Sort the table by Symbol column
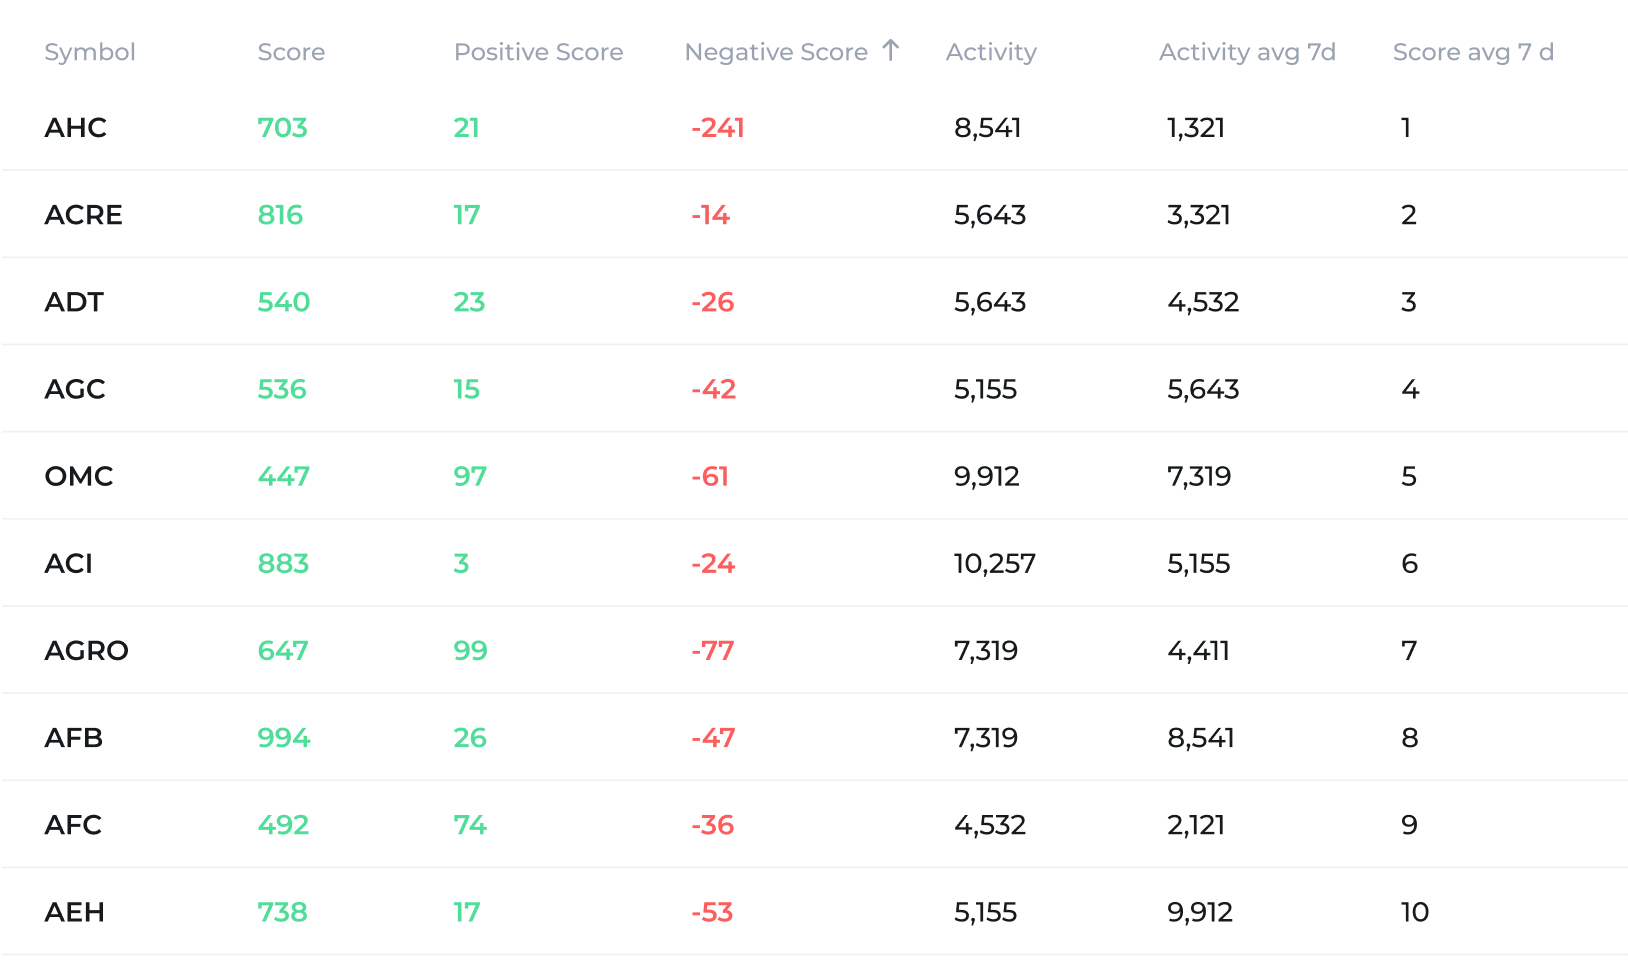The image size is (1628, 975). 90,52
